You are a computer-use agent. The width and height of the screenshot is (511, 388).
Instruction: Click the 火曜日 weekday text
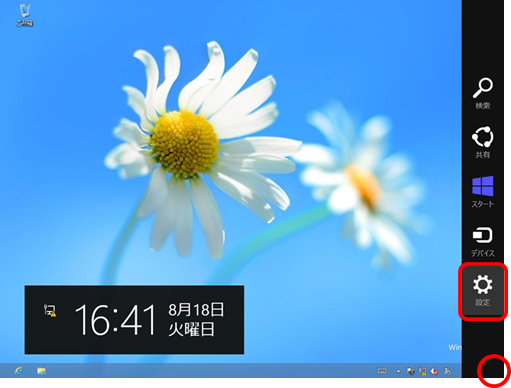pos(191,330)
